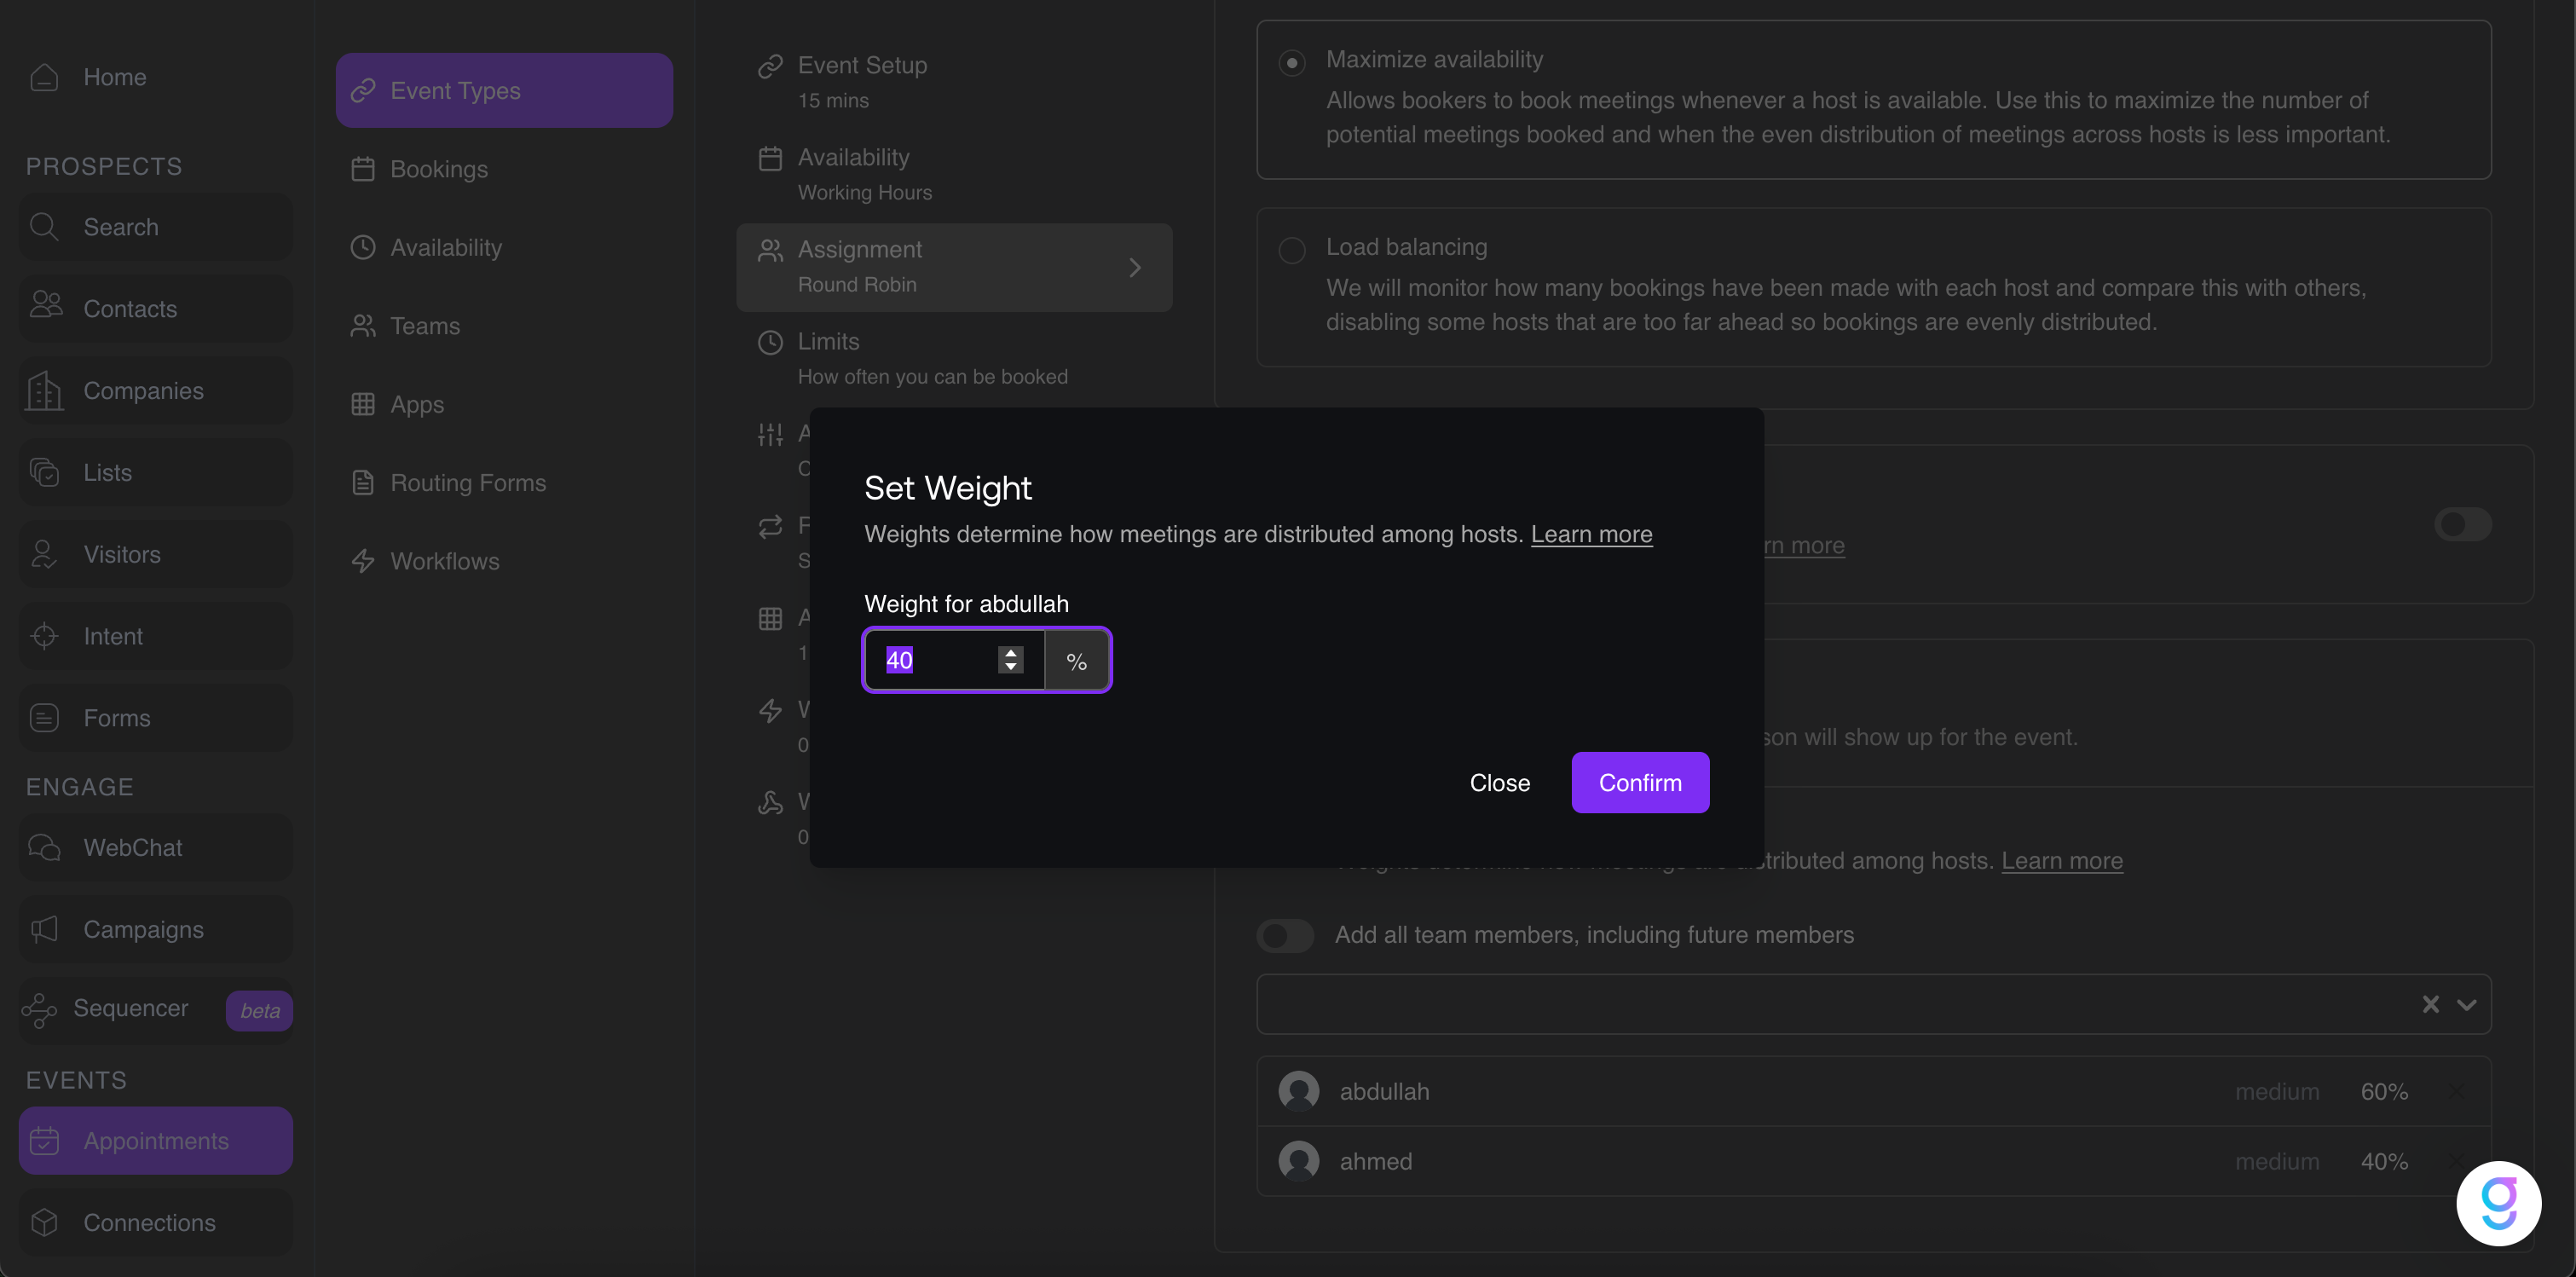Click the Sequencer icon in sidebar
This screenshot has width=2576, height=1277.
39,1010
